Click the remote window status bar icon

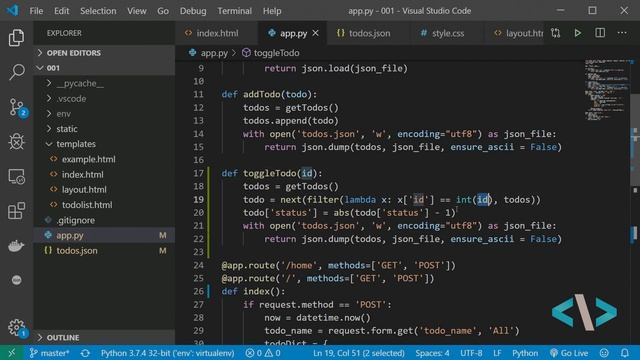tap(12, 353)
